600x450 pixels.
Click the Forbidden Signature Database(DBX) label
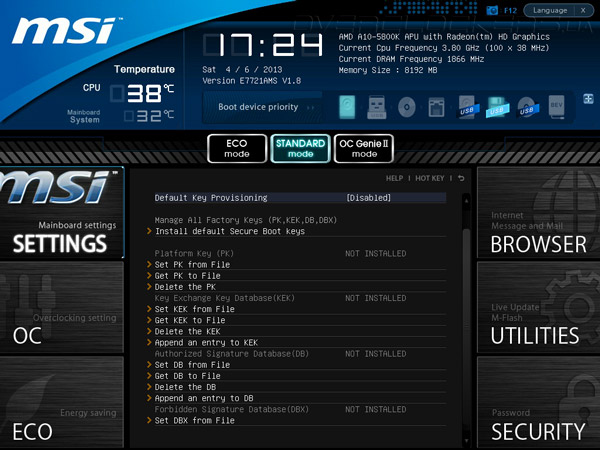(x=232, y=409)
